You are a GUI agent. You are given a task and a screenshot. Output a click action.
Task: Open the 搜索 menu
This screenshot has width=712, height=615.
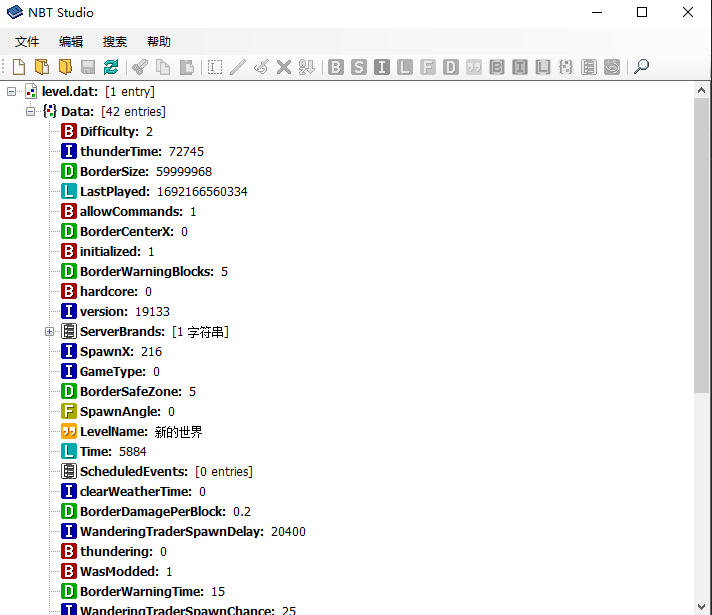pyautogui.click(x=115, y=42)
